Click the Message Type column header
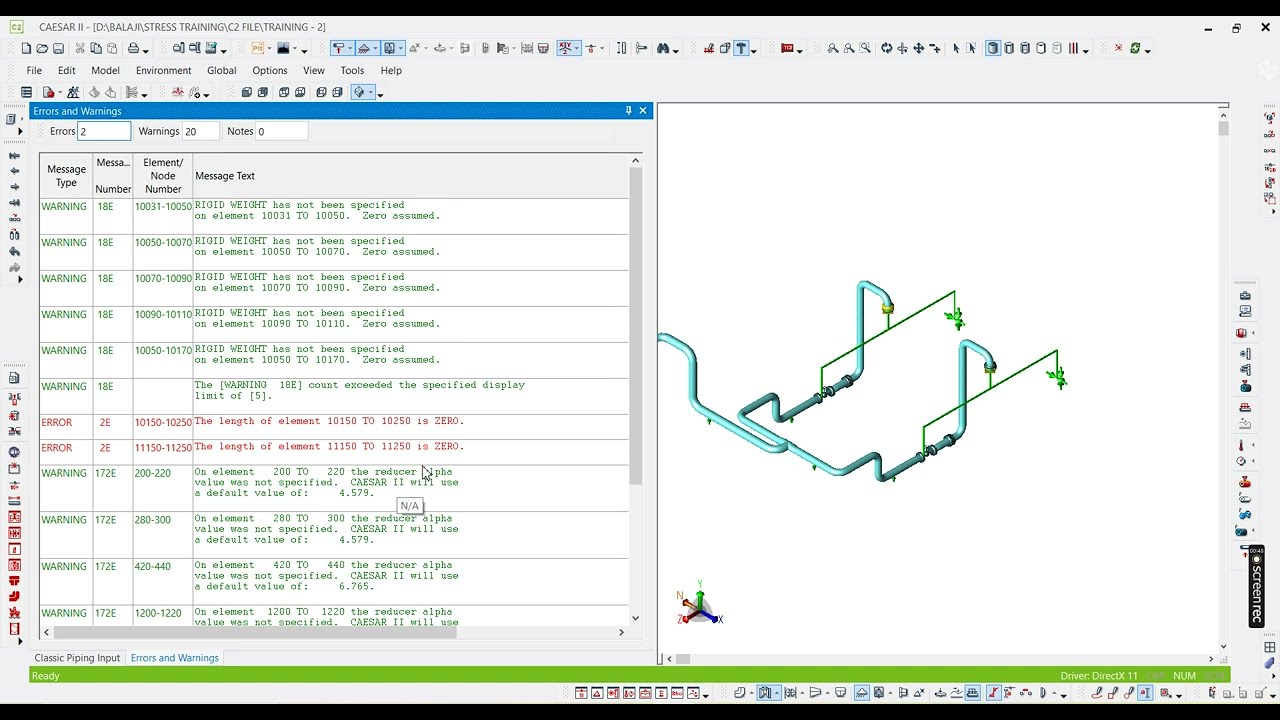 66,176
